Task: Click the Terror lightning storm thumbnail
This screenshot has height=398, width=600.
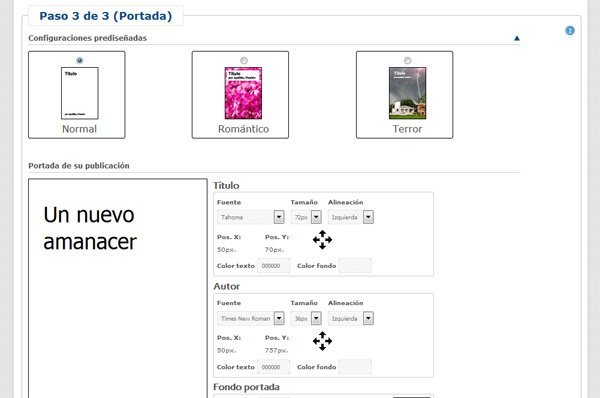Action: [x=407, y=93]
